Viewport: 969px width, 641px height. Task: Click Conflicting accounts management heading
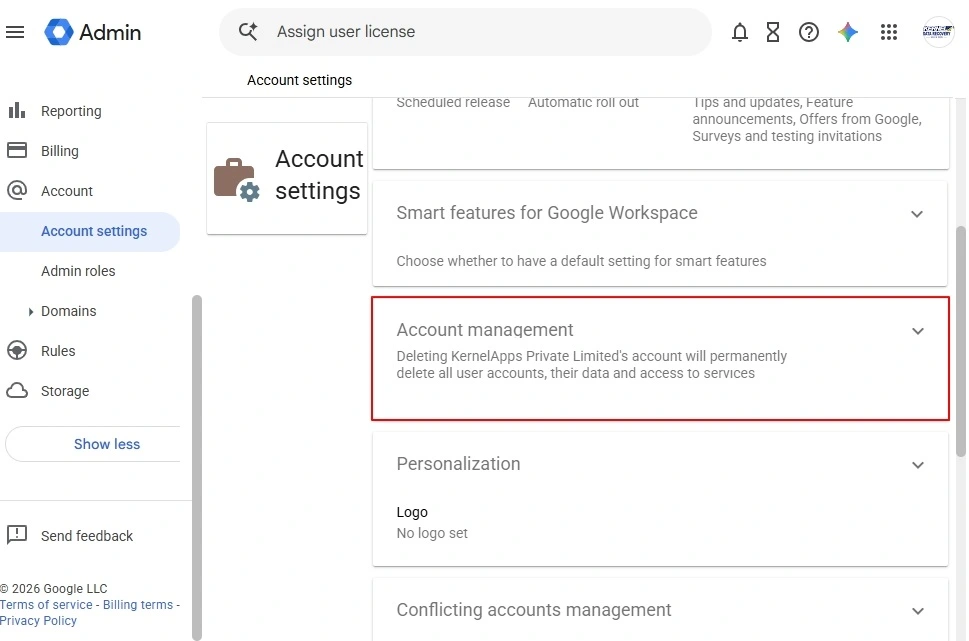[x=533, y=610]
